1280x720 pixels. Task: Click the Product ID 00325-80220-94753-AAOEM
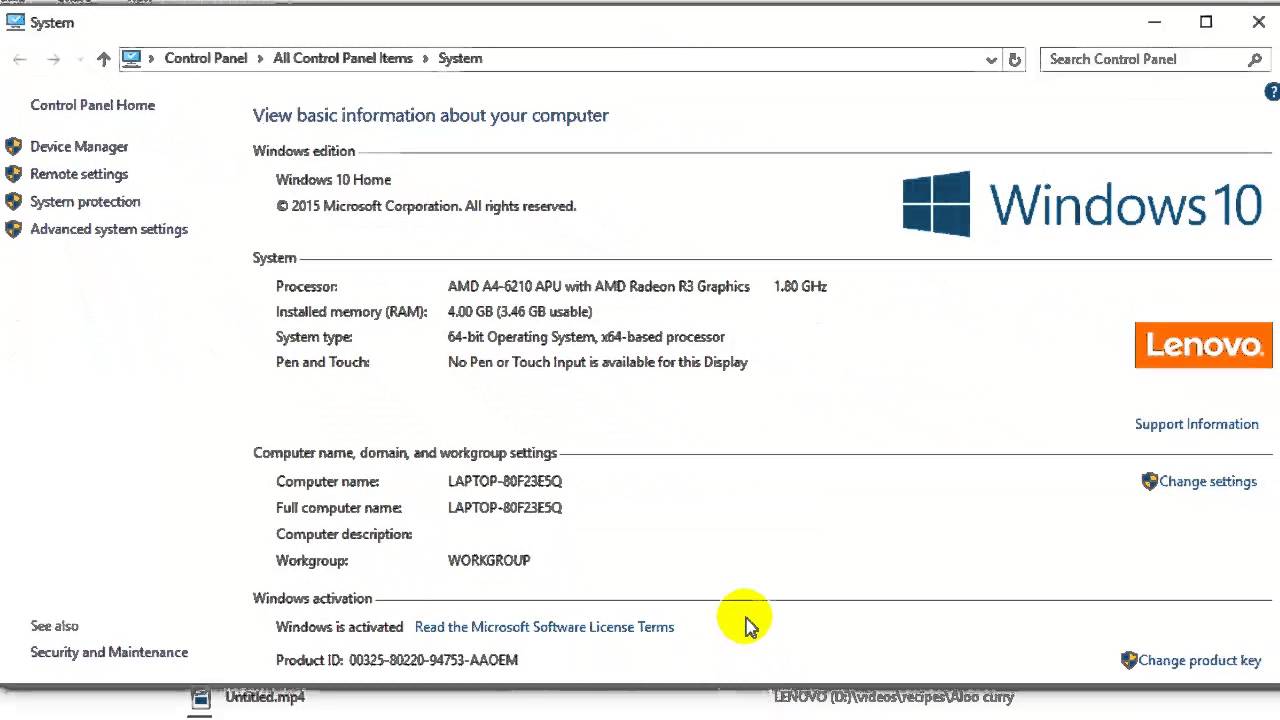pos(397,660)
